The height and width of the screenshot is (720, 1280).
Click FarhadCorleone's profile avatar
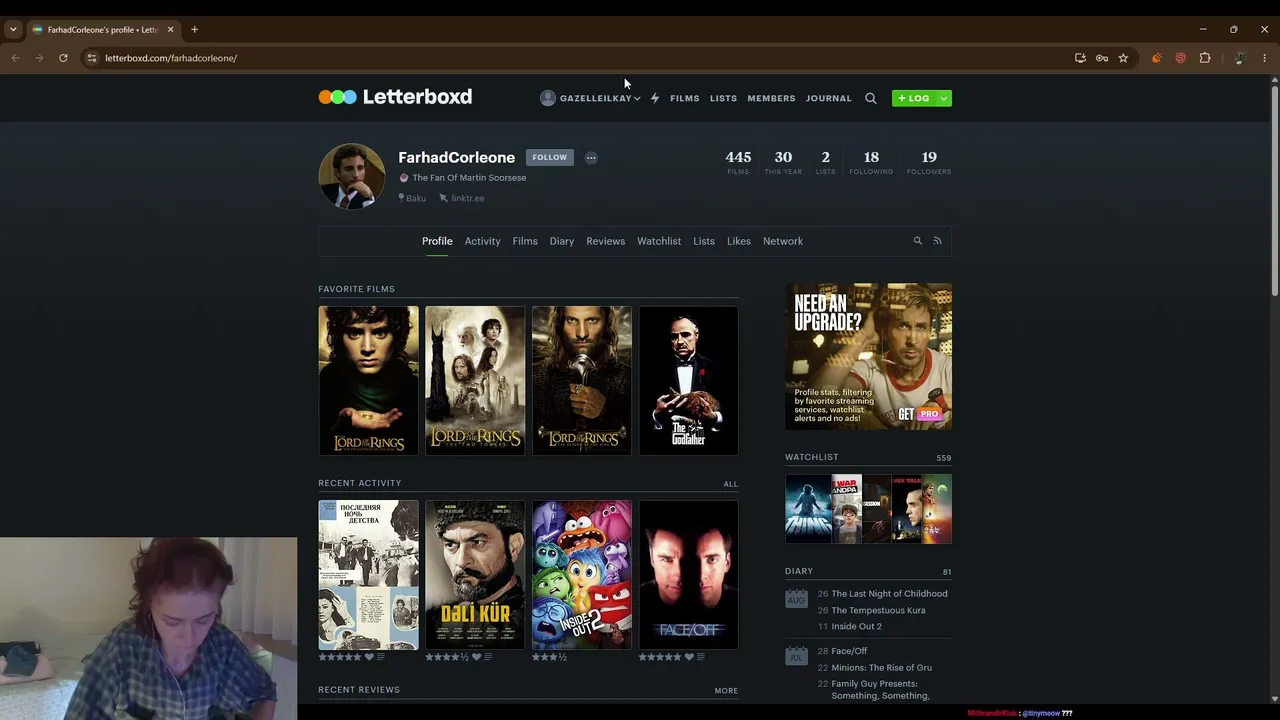(x=352, y=176)
